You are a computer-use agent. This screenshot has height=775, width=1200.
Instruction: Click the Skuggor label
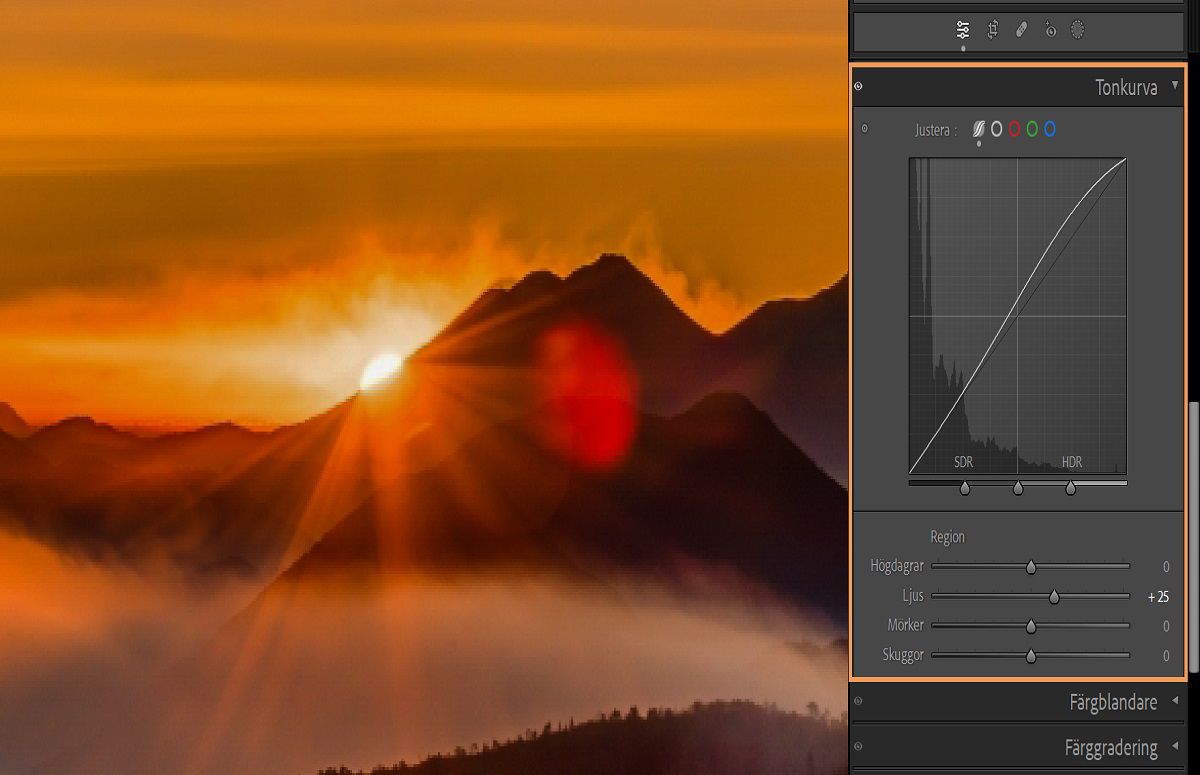903,656
